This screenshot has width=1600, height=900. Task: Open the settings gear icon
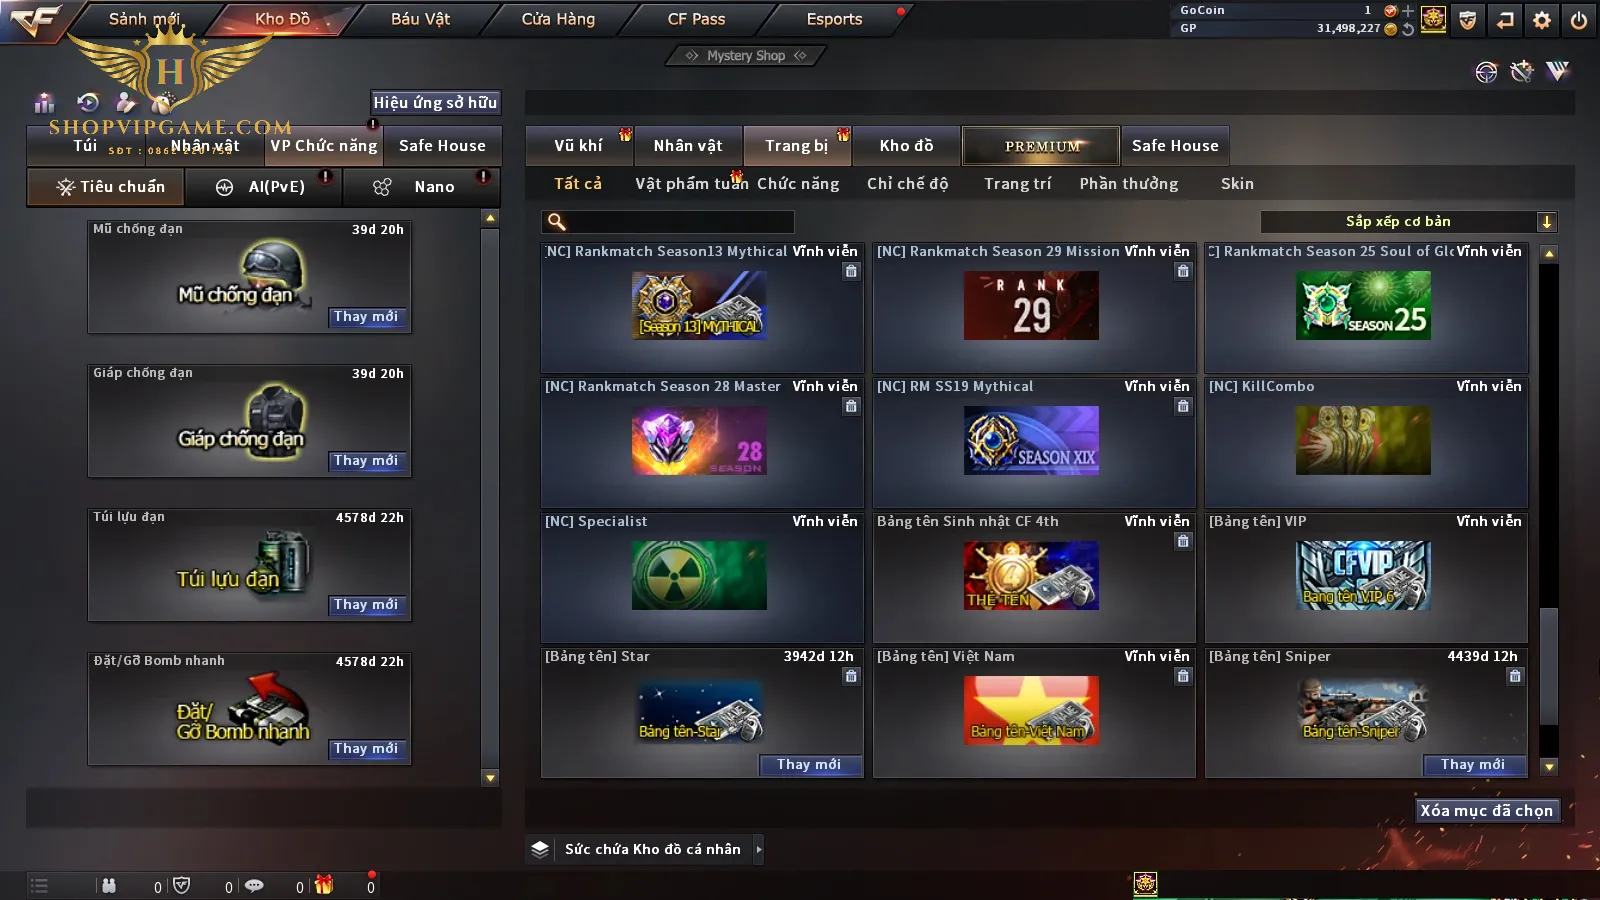point(1542,20)
